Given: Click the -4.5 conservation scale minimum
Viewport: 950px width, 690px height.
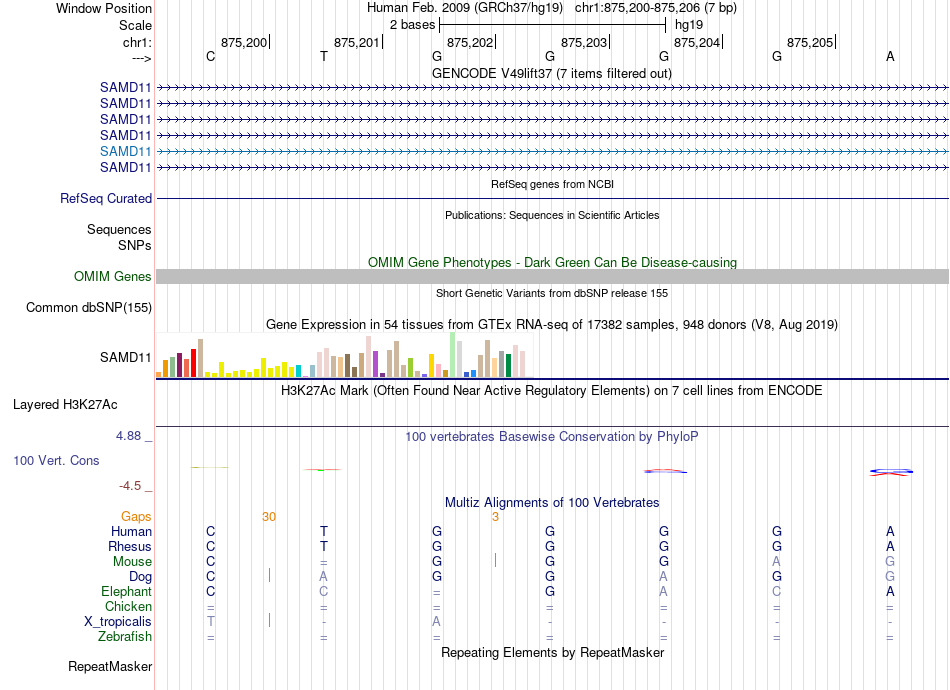Looking at the screenshot, I should 130,486.
